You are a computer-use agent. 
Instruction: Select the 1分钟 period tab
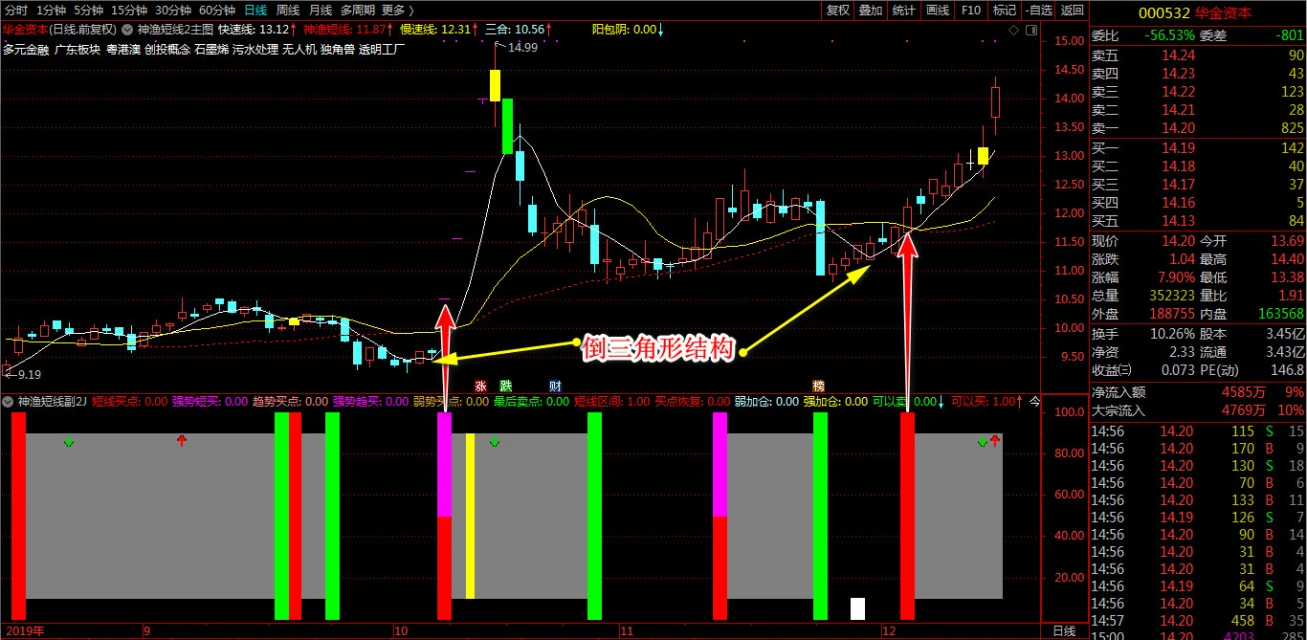click(x=51, y=10)
